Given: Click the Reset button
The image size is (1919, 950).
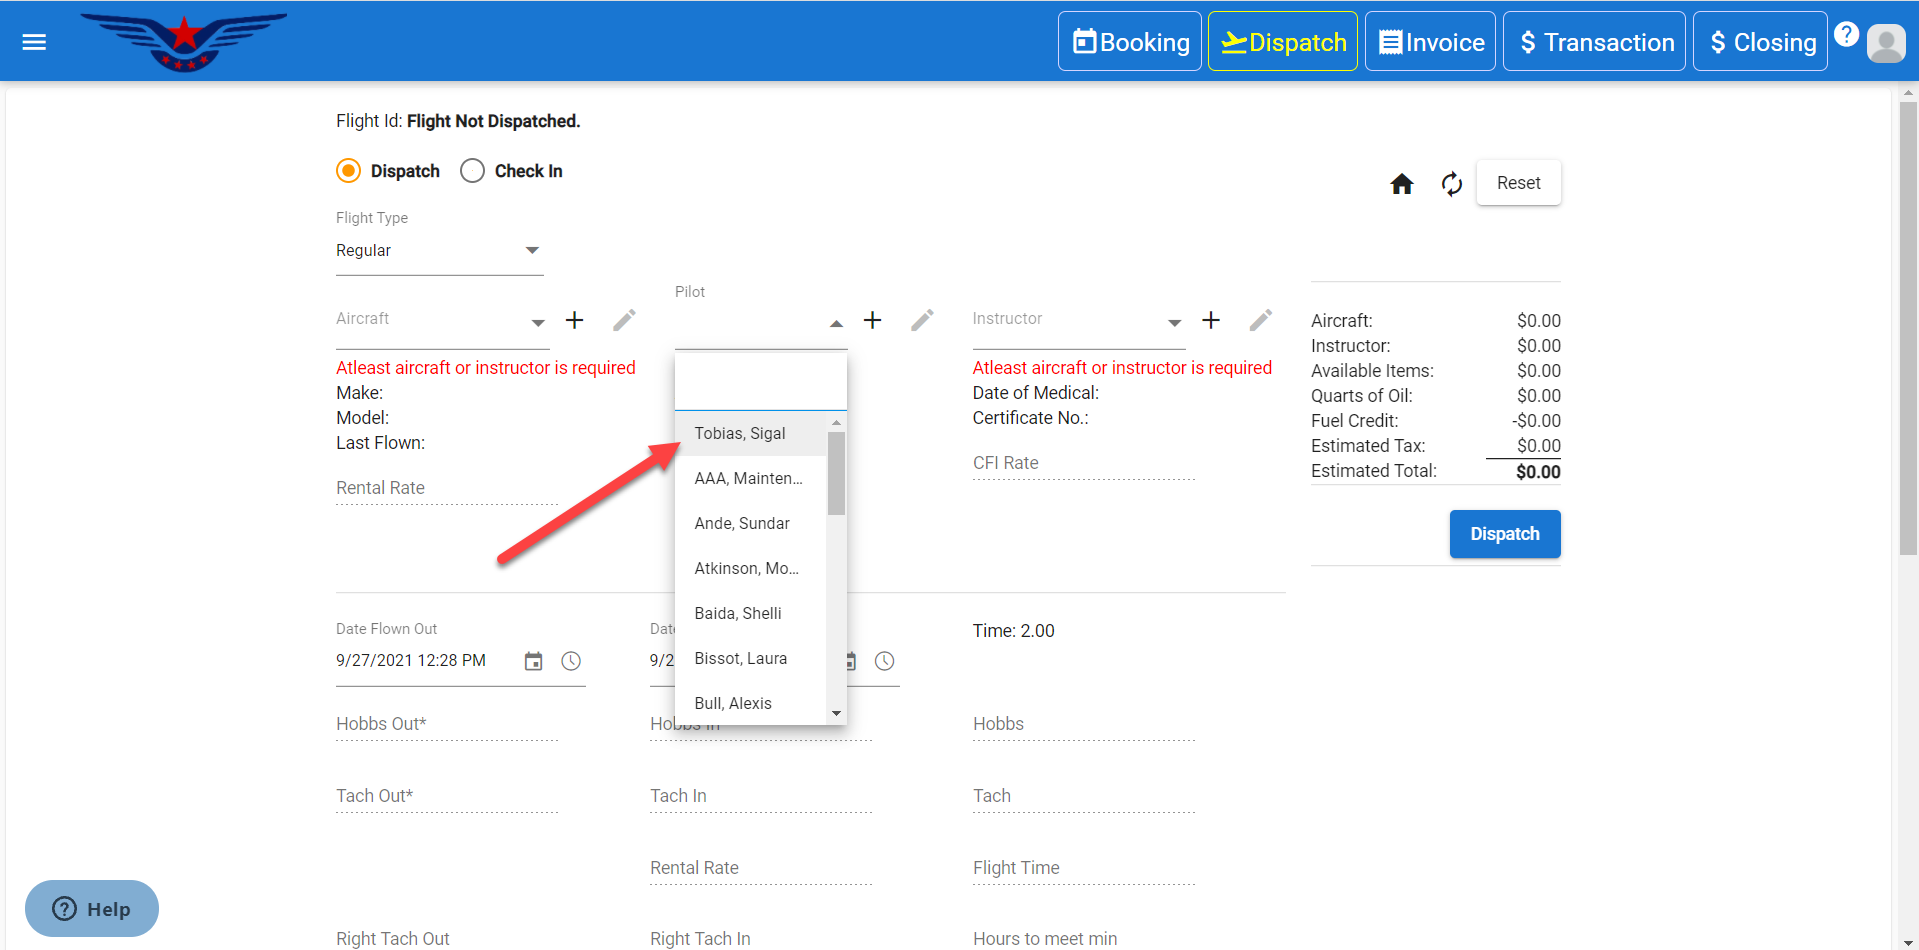Looking at the screenshot, I should click(x=1518, y=183).
